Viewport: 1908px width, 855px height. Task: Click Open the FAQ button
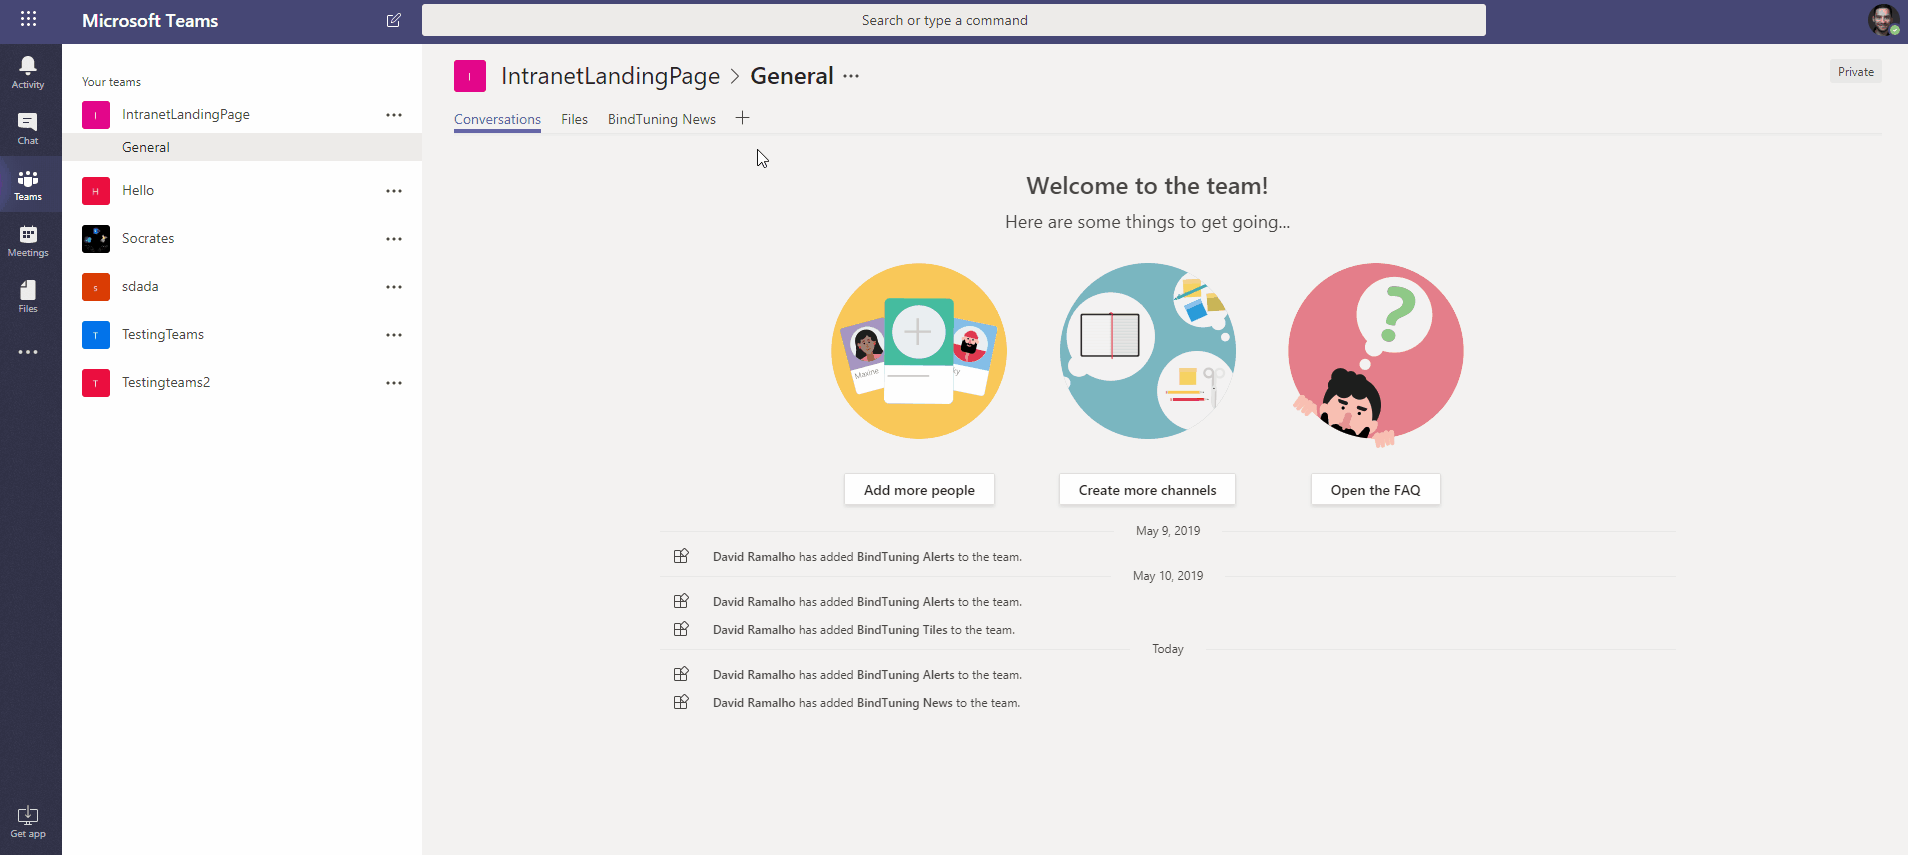click(x=1375, y=490)
